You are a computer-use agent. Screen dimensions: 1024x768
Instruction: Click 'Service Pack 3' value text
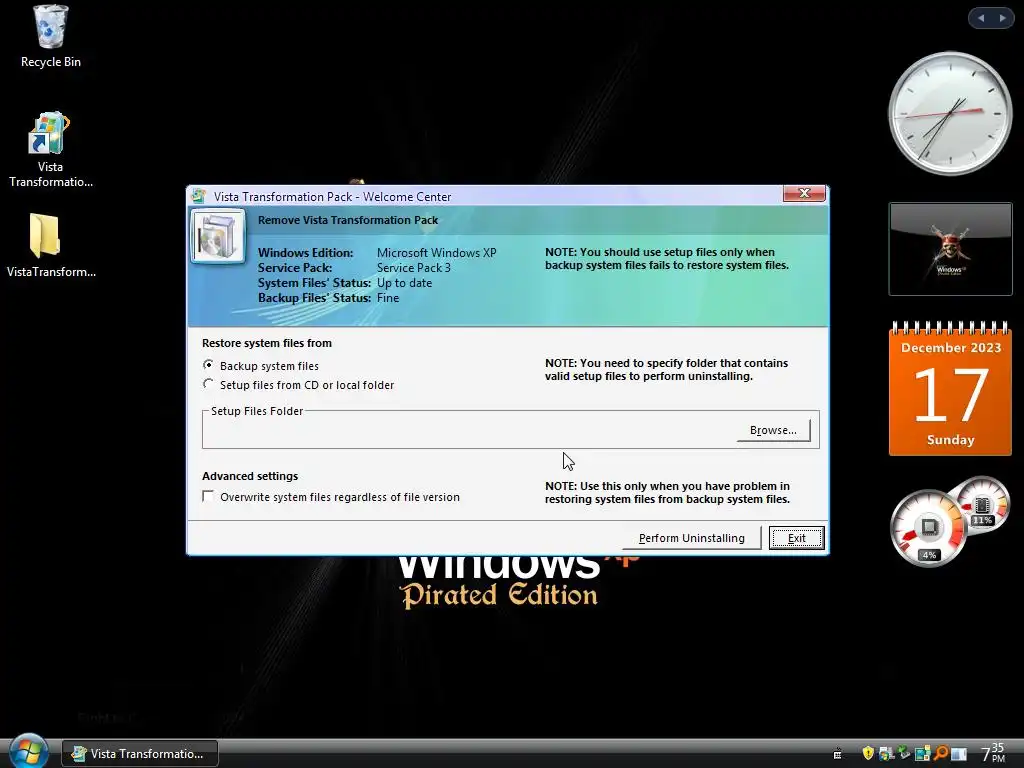coord(413,268)
